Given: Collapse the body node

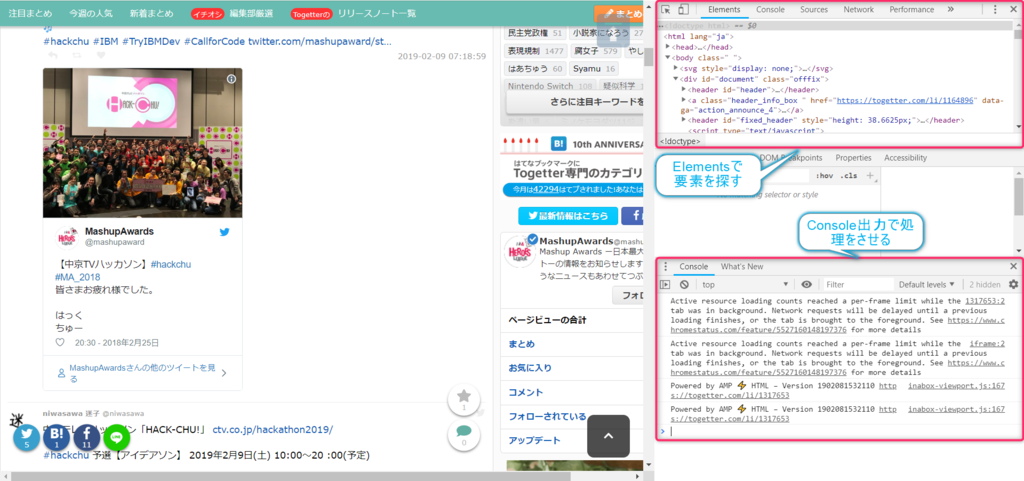Looking at the screenshot, I should pos(668,57).
